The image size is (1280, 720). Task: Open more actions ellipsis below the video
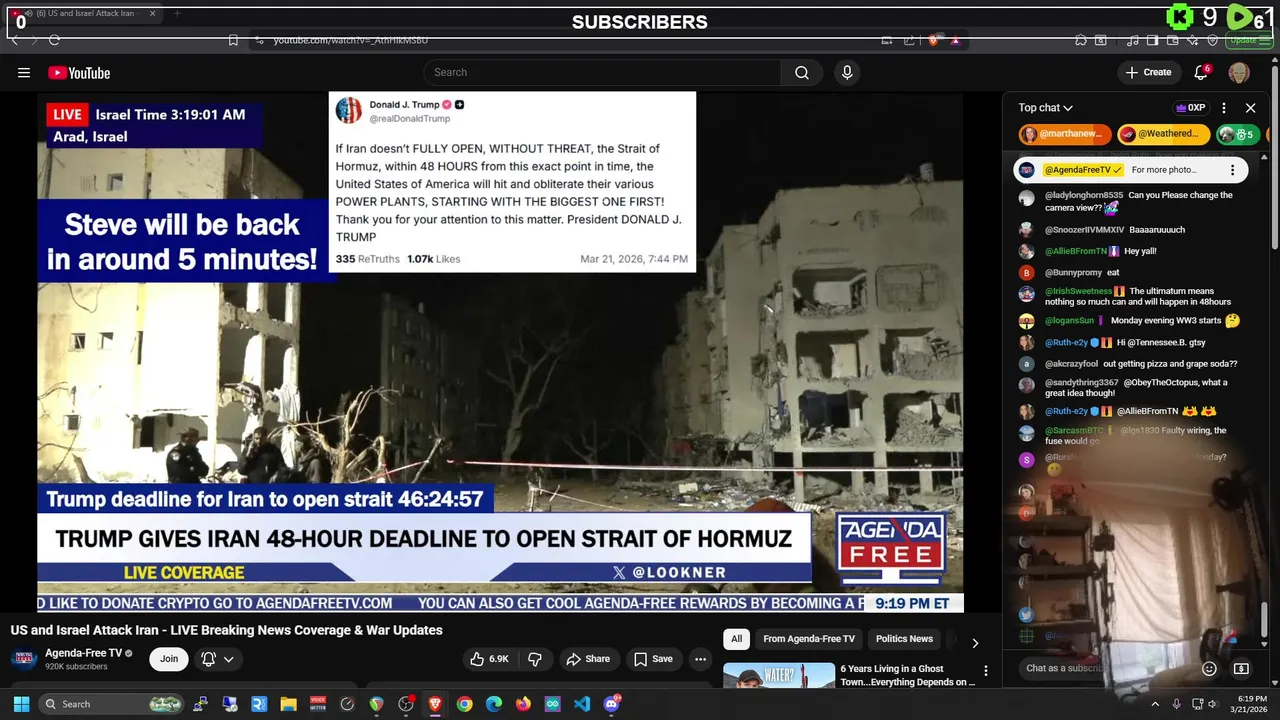(700, 659)
